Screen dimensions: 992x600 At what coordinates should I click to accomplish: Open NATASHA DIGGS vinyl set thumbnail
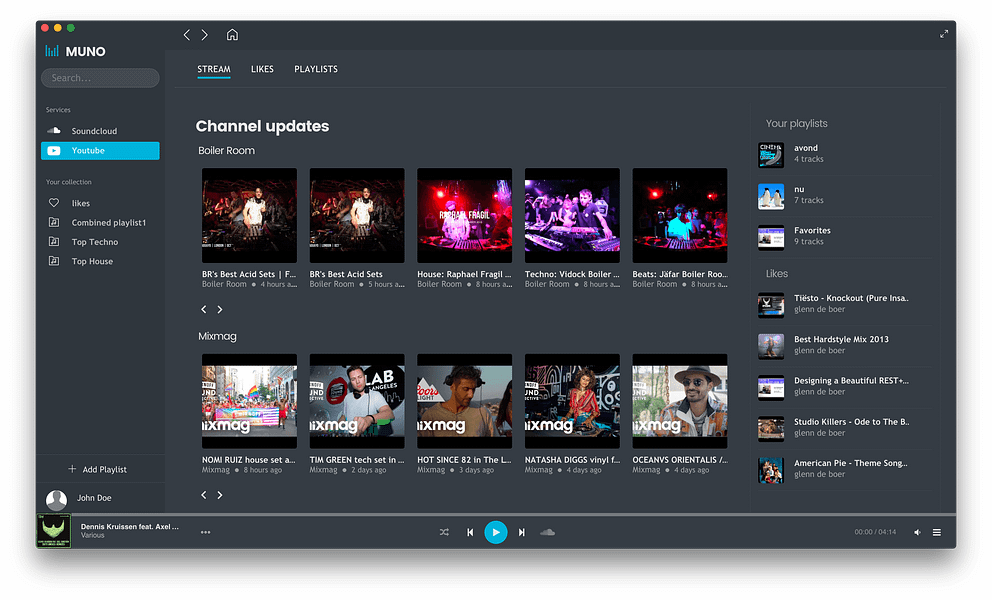coord(572,401)
